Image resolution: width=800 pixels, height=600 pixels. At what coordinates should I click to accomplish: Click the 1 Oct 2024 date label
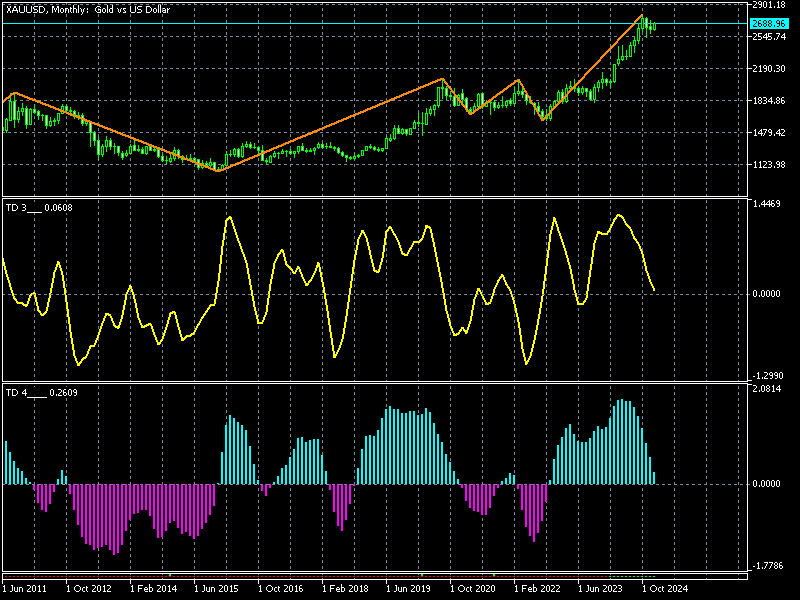click(x=665, y=588)
